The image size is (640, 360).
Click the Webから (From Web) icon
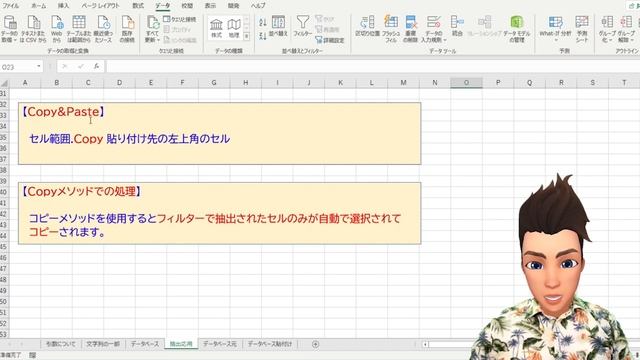56,29
